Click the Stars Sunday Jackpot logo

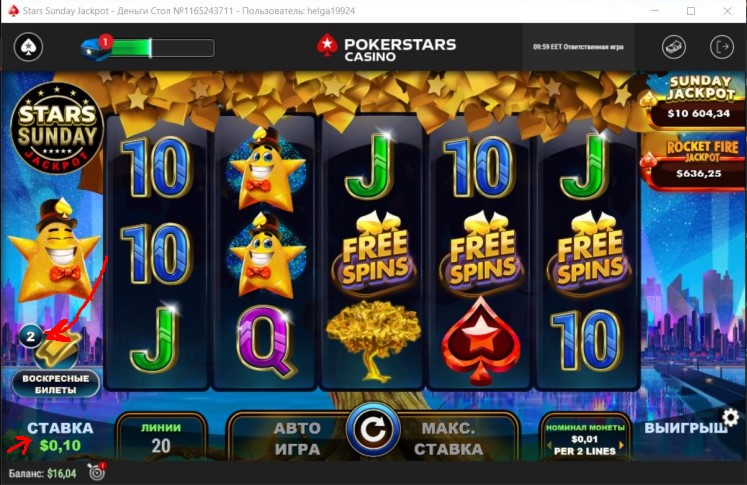coord(57,128)
